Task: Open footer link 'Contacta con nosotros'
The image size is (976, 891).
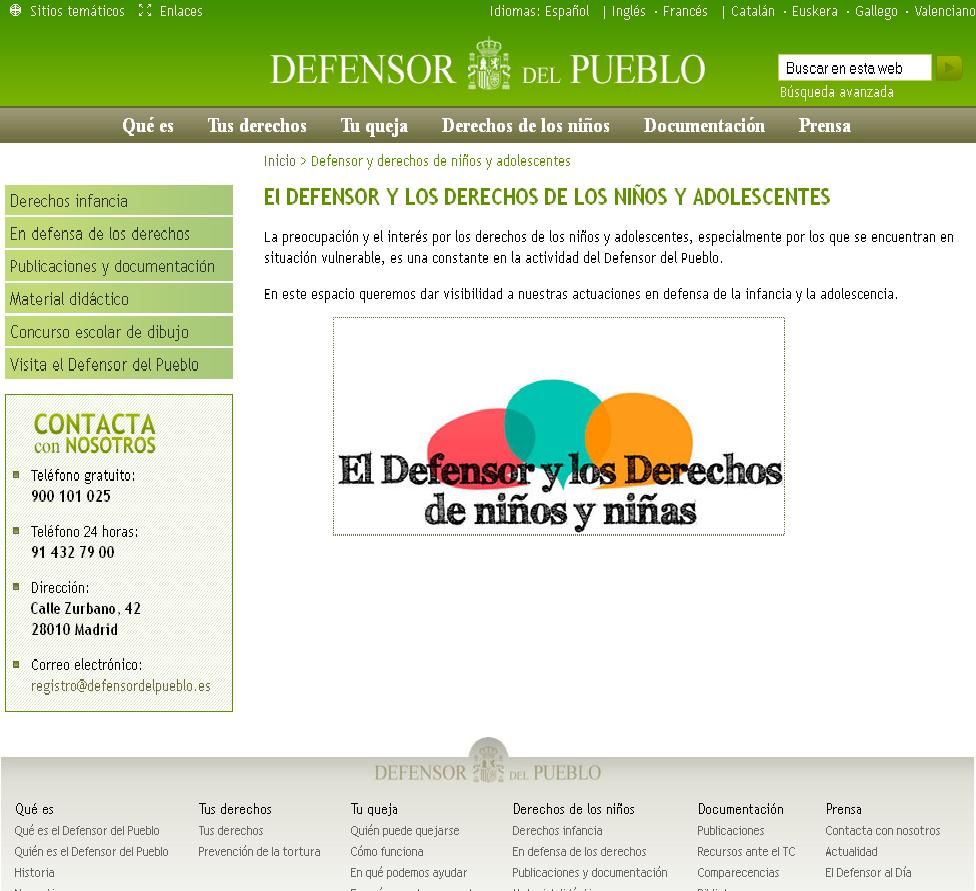Action: 883,831
